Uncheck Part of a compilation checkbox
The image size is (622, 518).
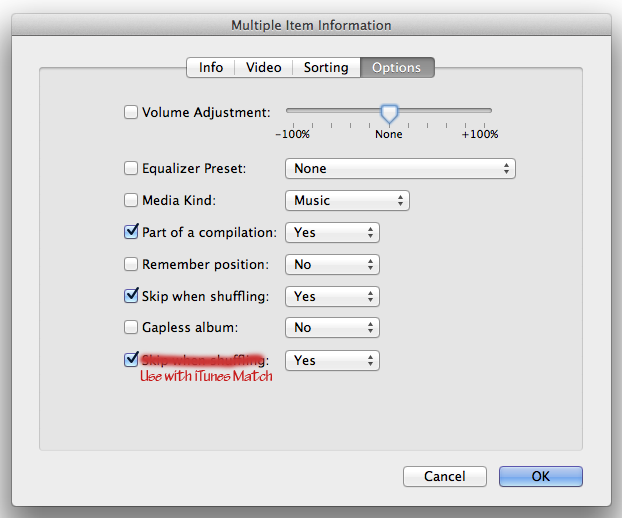pyautogui.click(x=131, y=232)
